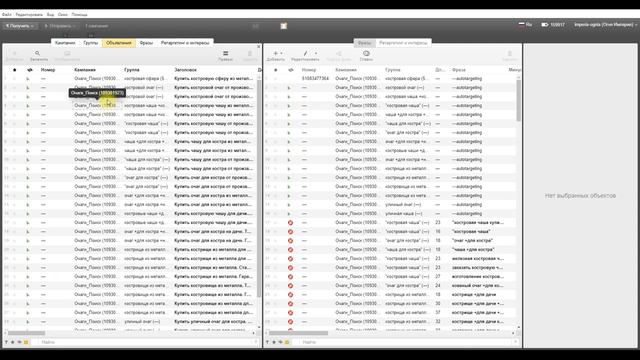Switch to left panel Фразы tab
Viewport: 640px width, 360px height.
pyautogui.click(x=146, y=42)
